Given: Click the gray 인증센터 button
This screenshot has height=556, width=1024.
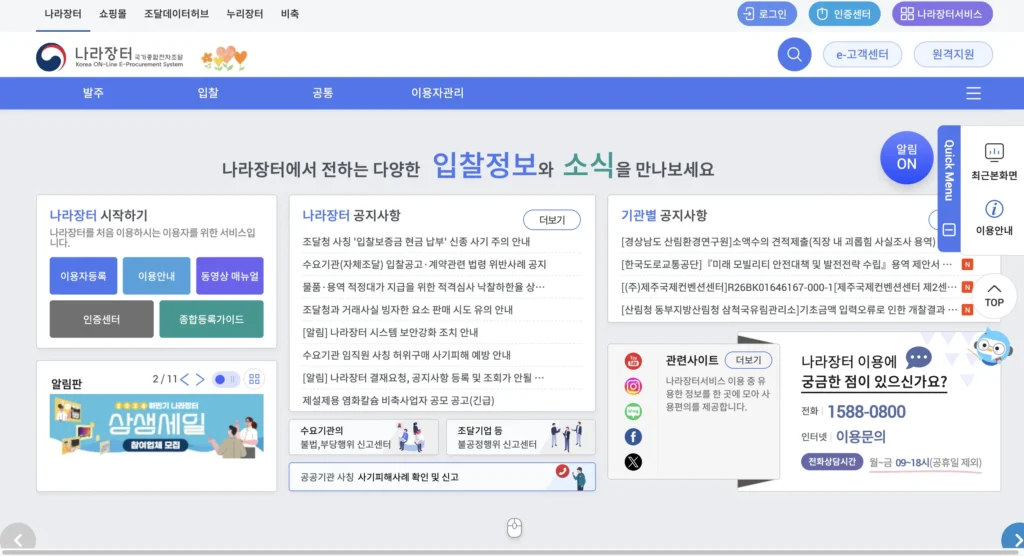Looking at the screenshot, I should 101,319.
